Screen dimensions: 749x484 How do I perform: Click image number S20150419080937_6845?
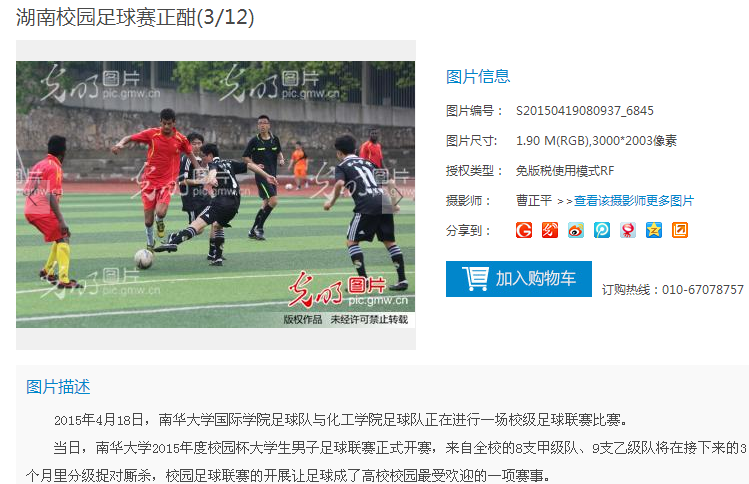[585, 111]
